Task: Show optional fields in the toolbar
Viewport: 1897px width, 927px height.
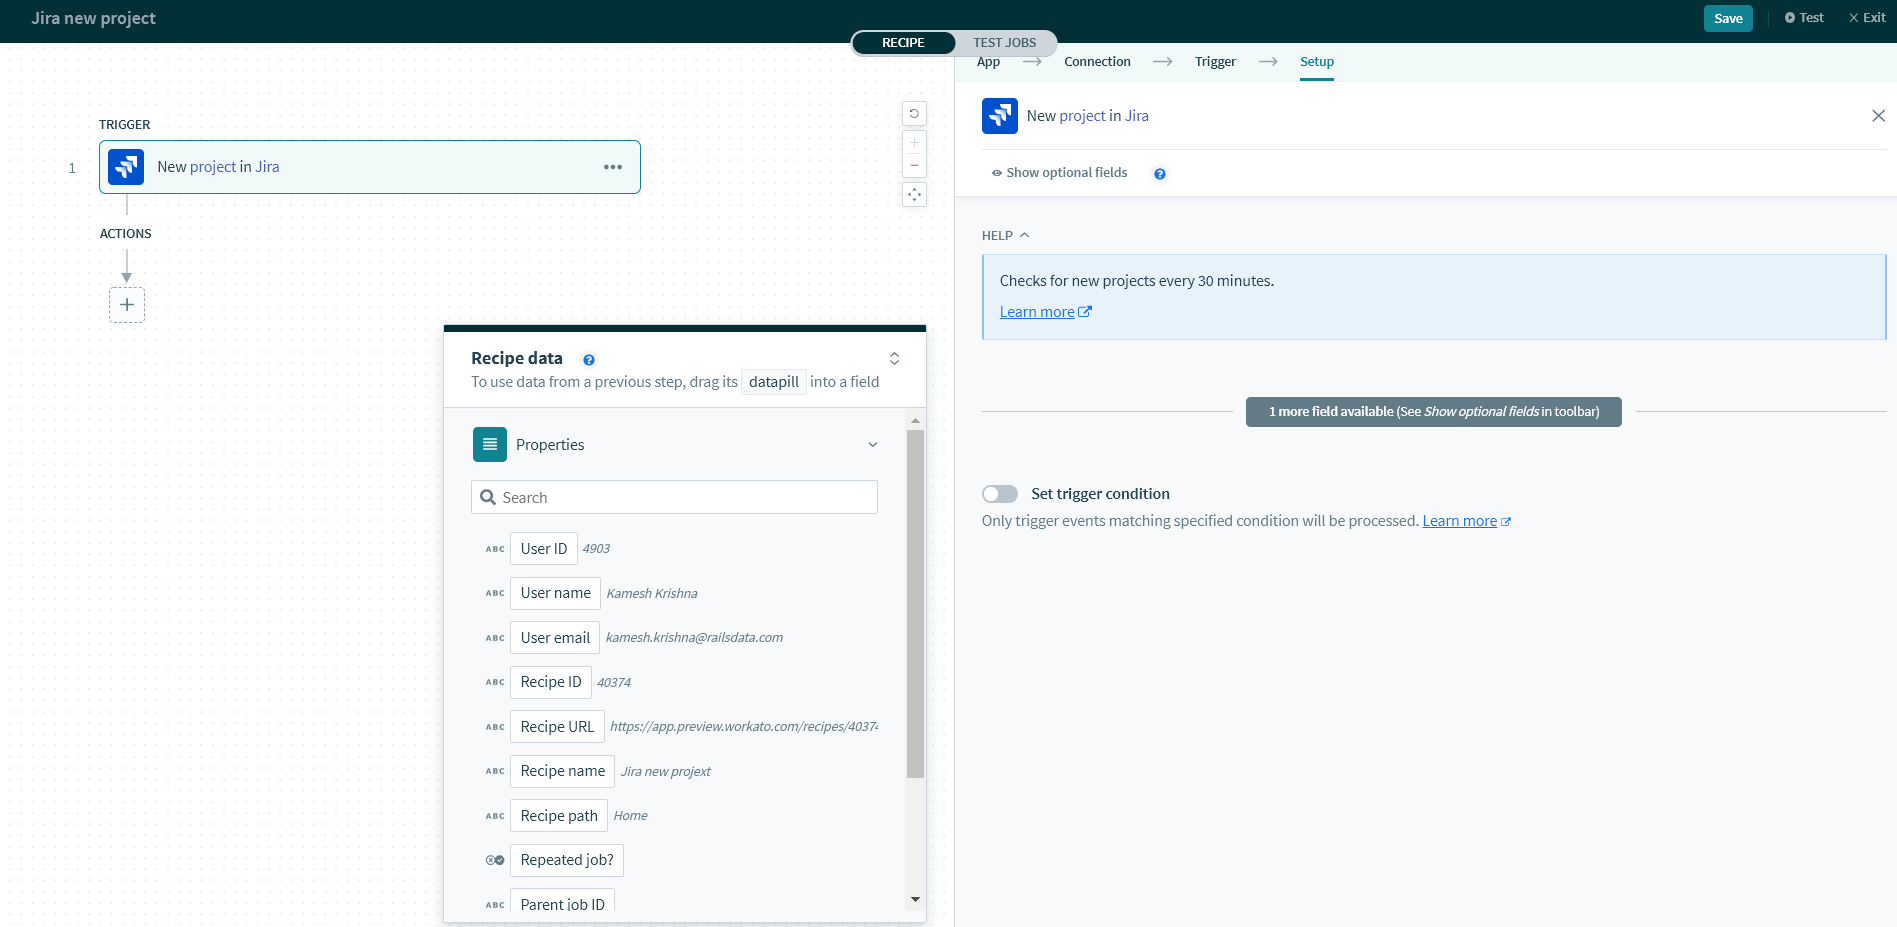Action: click(1059, 173)
